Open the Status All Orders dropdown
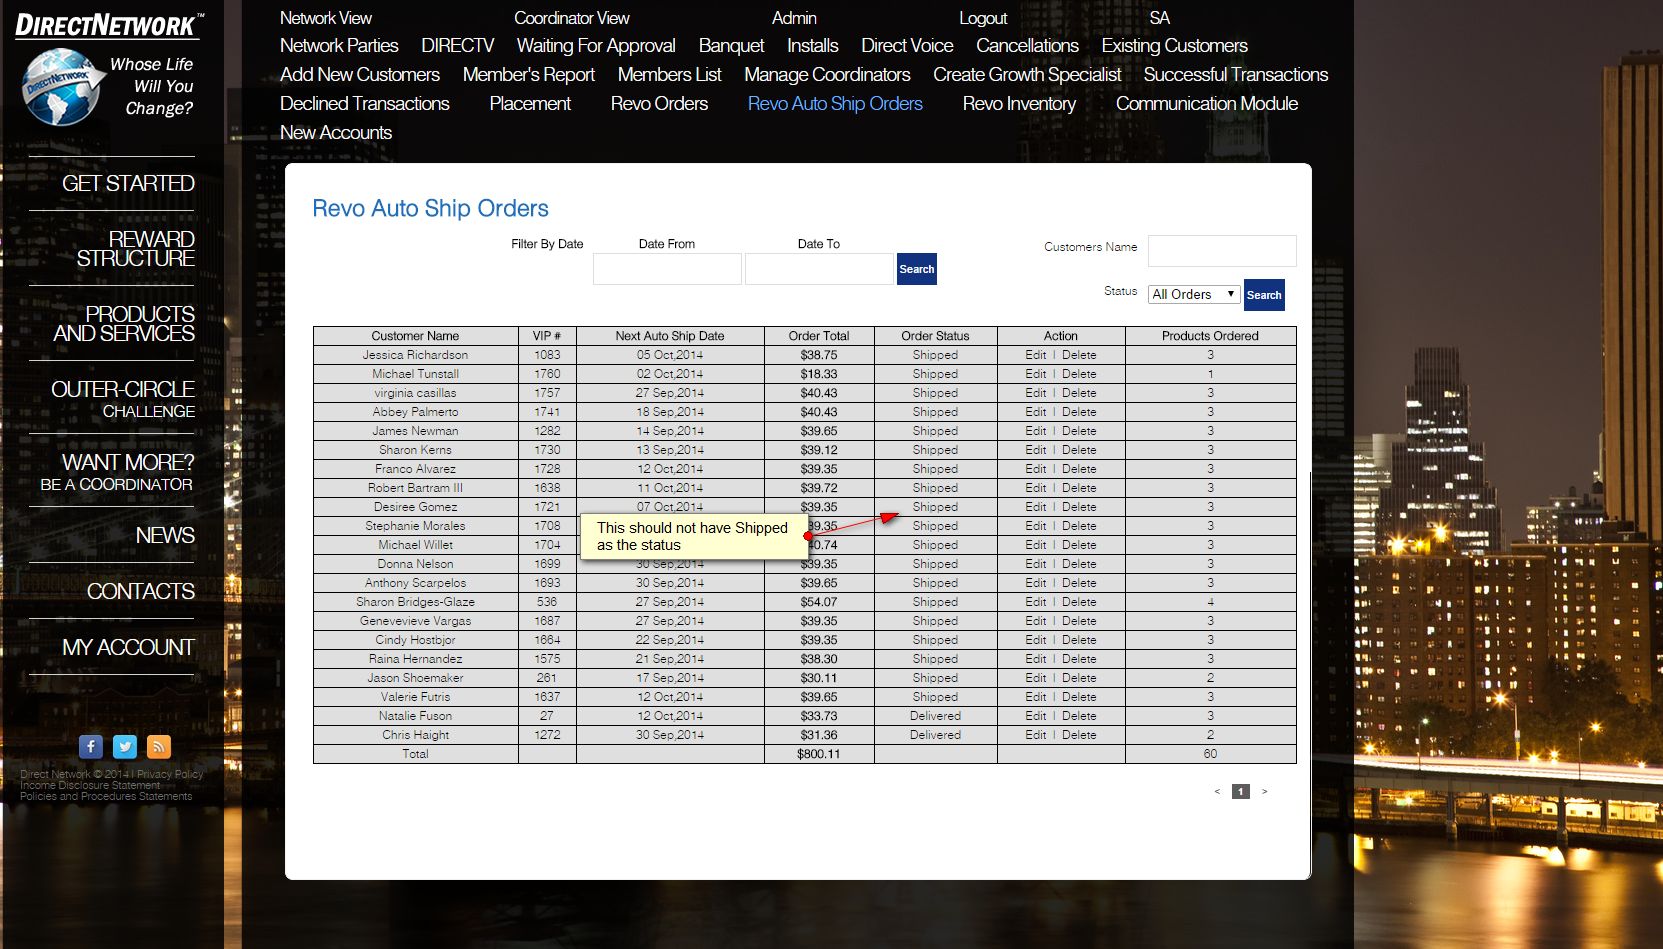This screenshot has height=949, width=1663. coord(1193,294)
